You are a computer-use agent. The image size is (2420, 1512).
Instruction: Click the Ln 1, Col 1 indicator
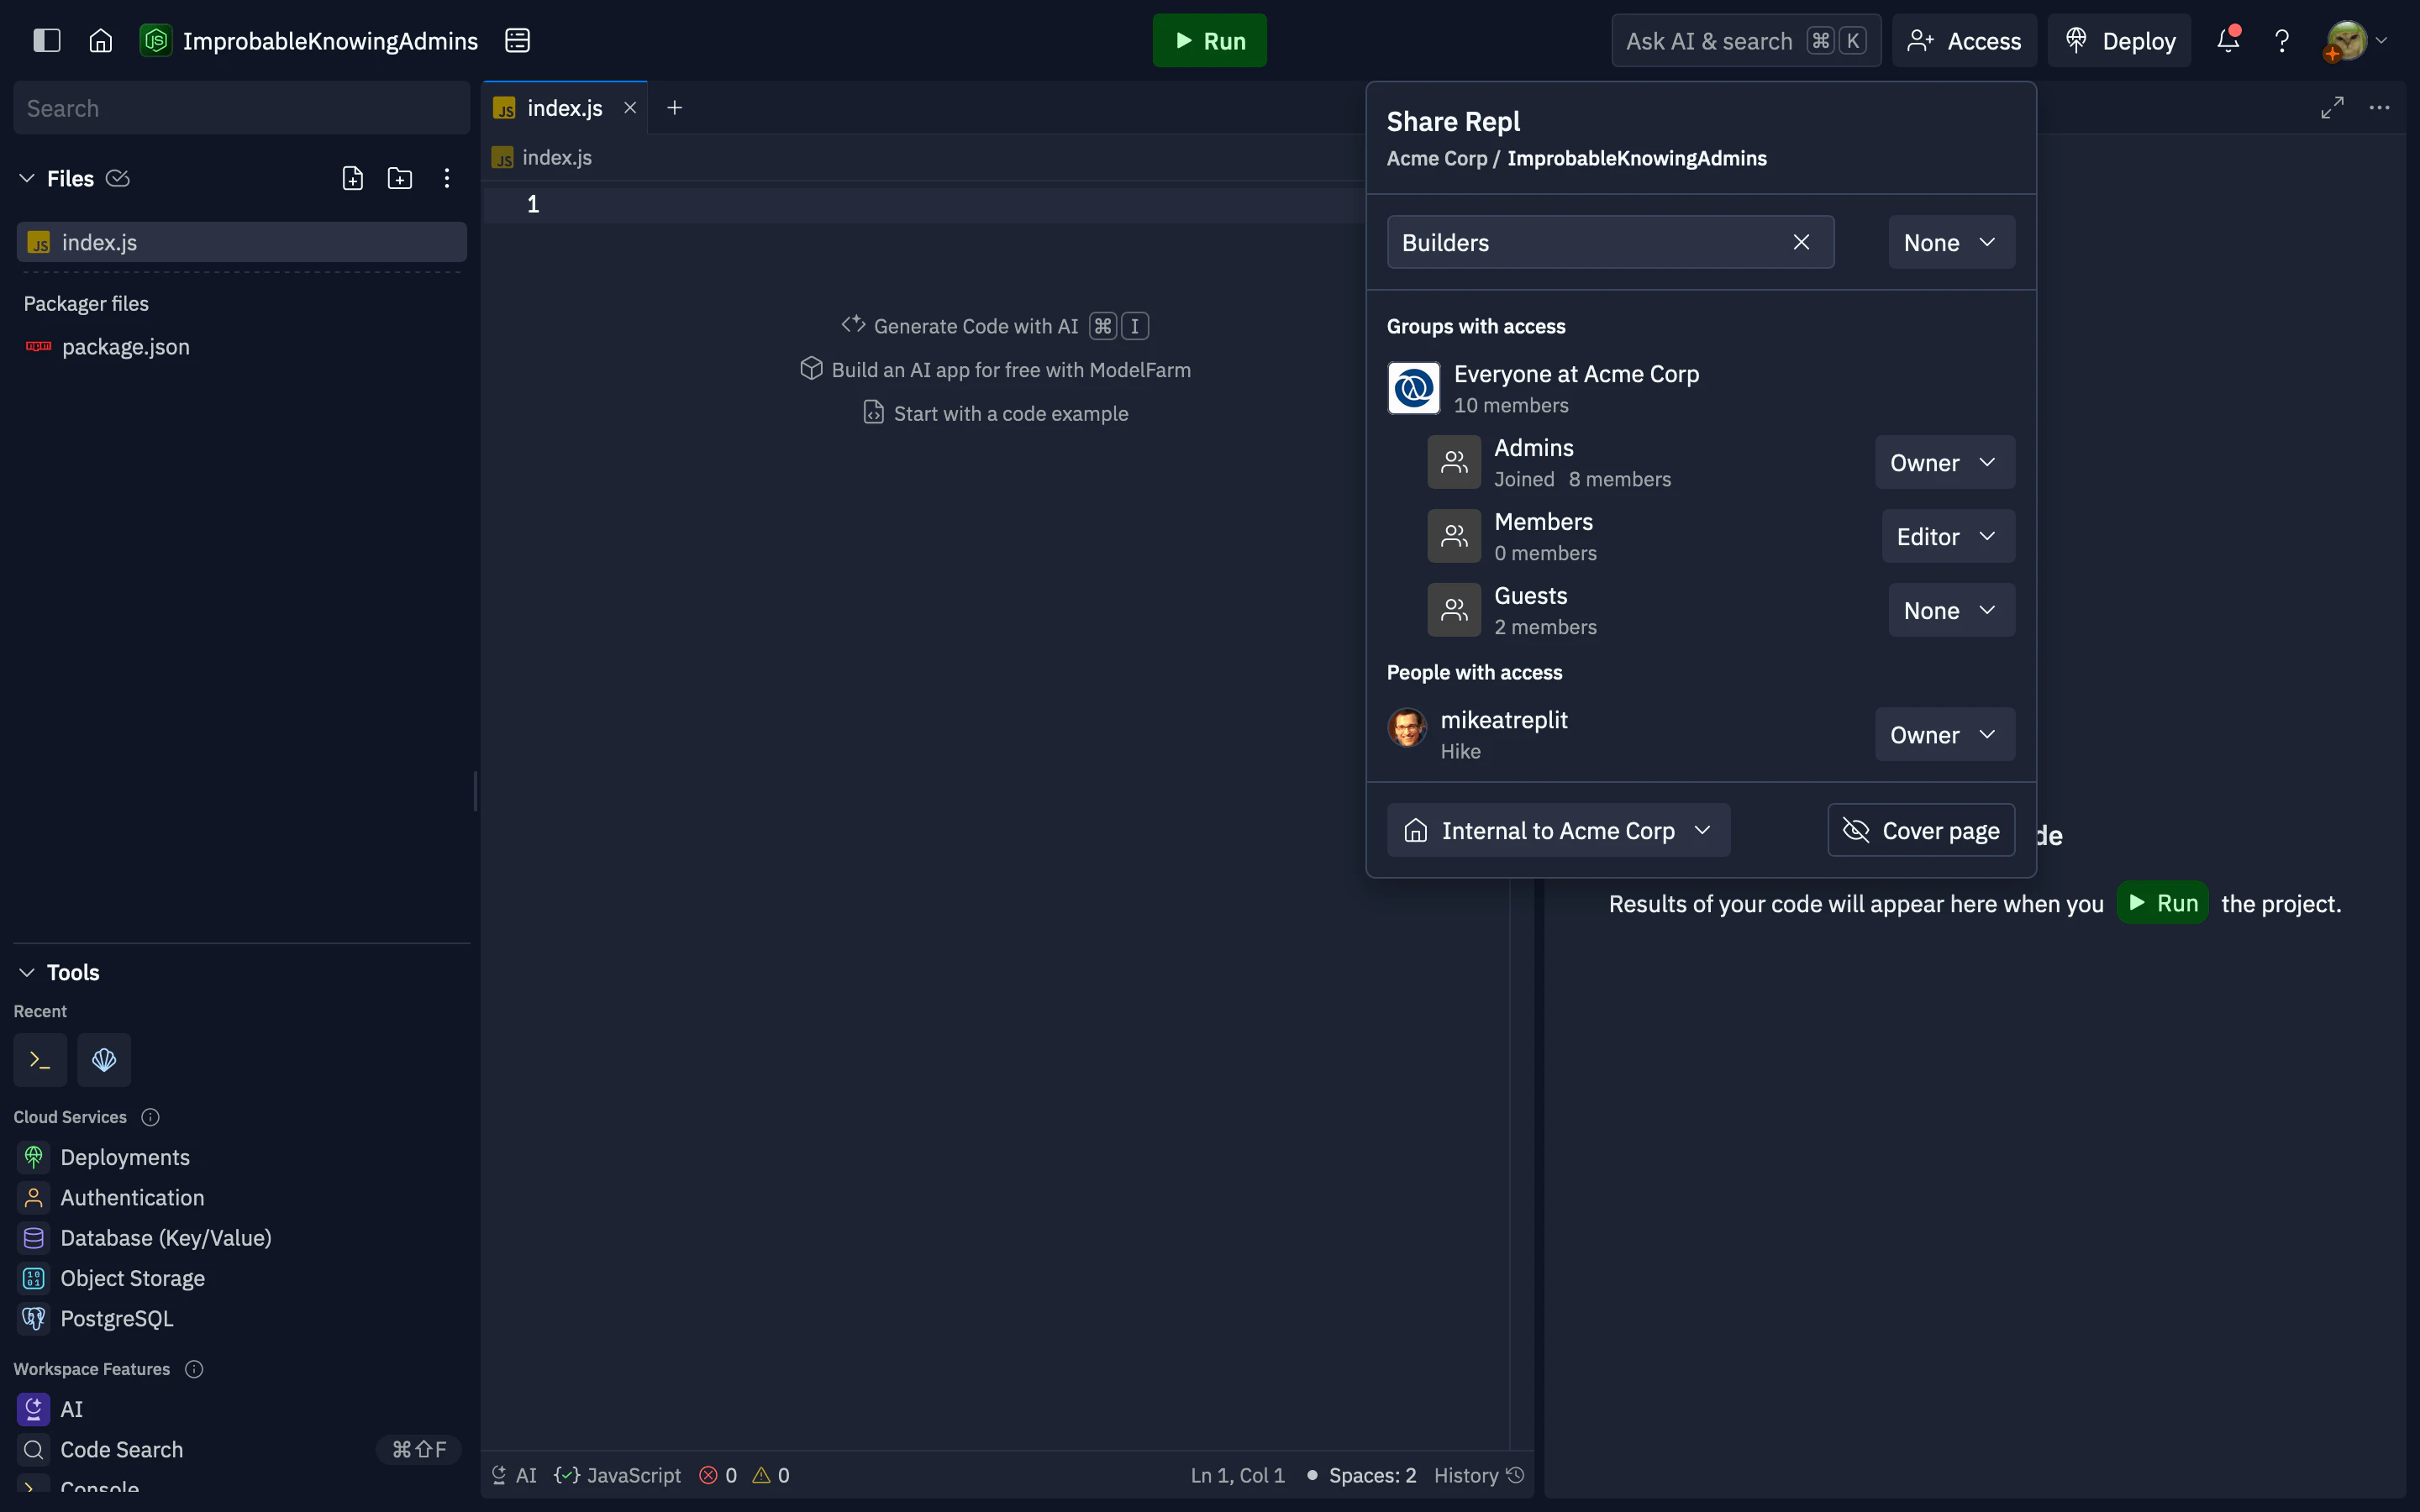(1237, 1475)
